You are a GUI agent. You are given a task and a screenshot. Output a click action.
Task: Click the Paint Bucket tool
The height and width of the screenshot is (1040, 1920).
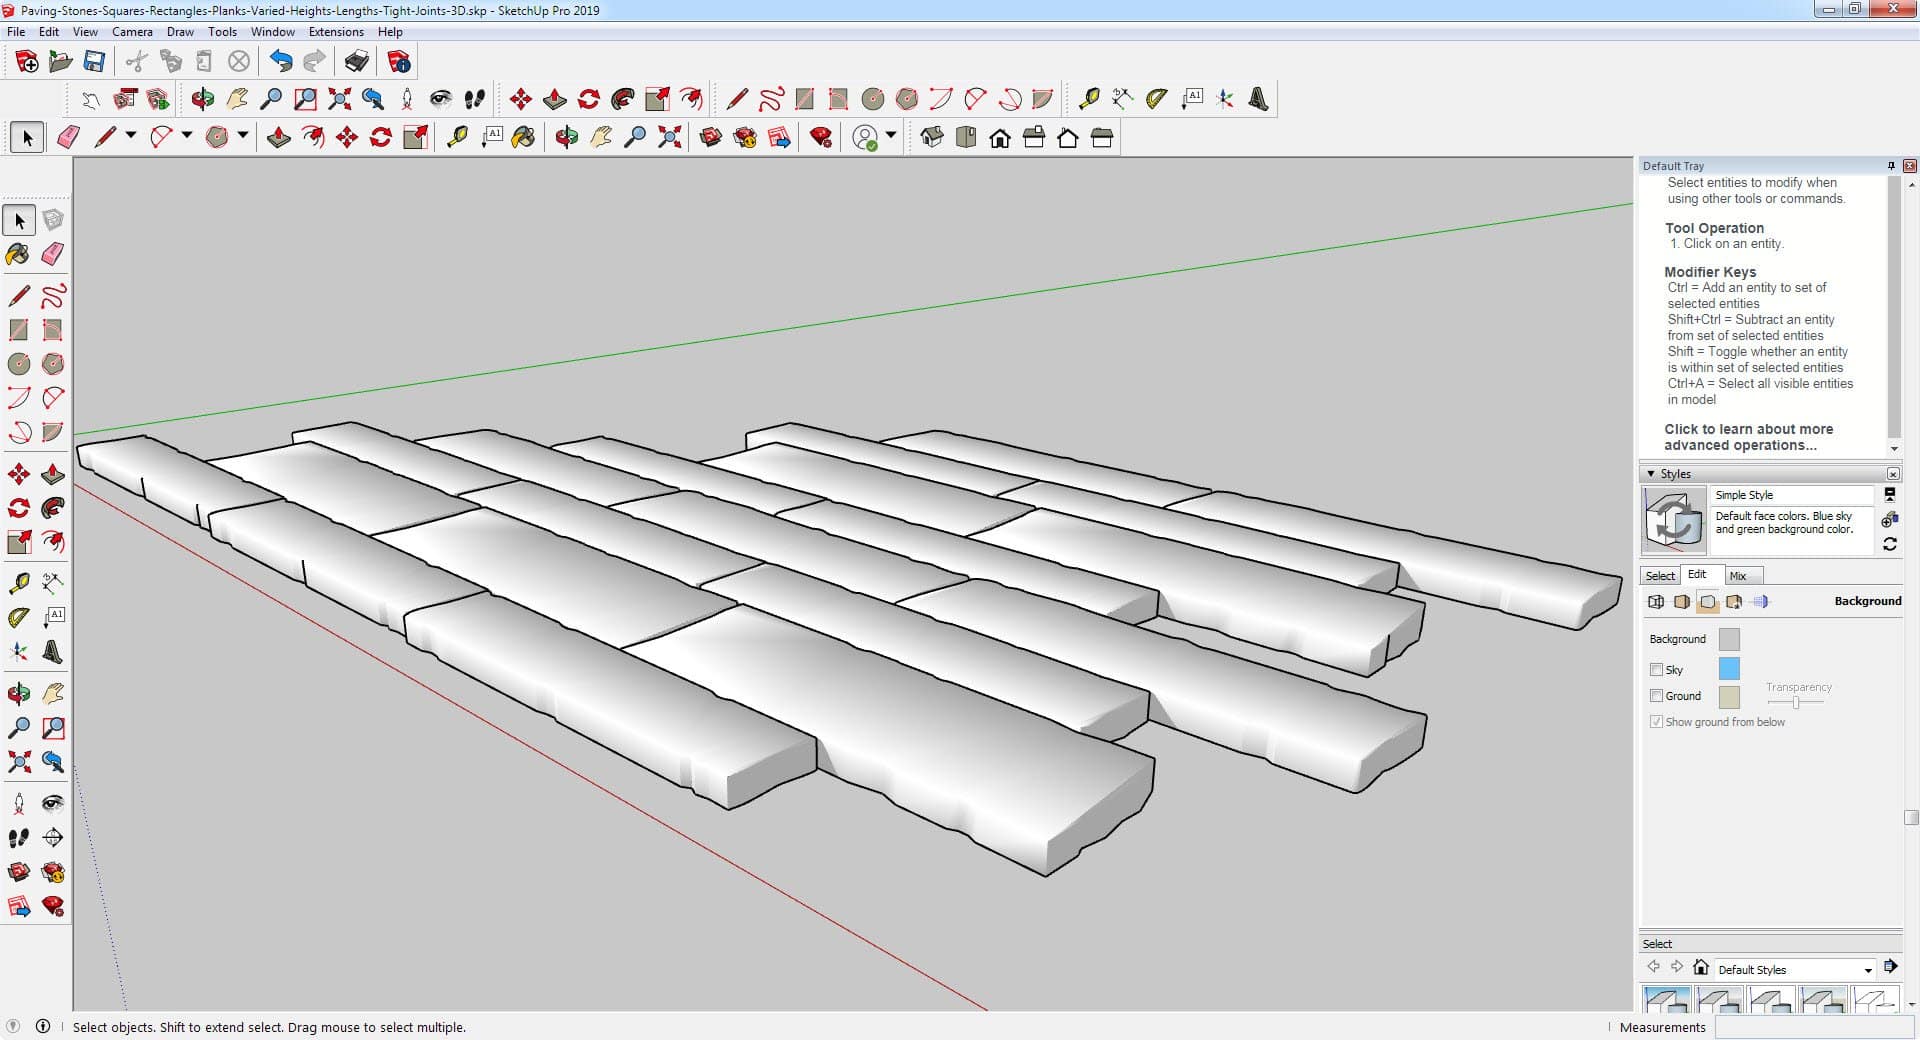click(18, 254)
